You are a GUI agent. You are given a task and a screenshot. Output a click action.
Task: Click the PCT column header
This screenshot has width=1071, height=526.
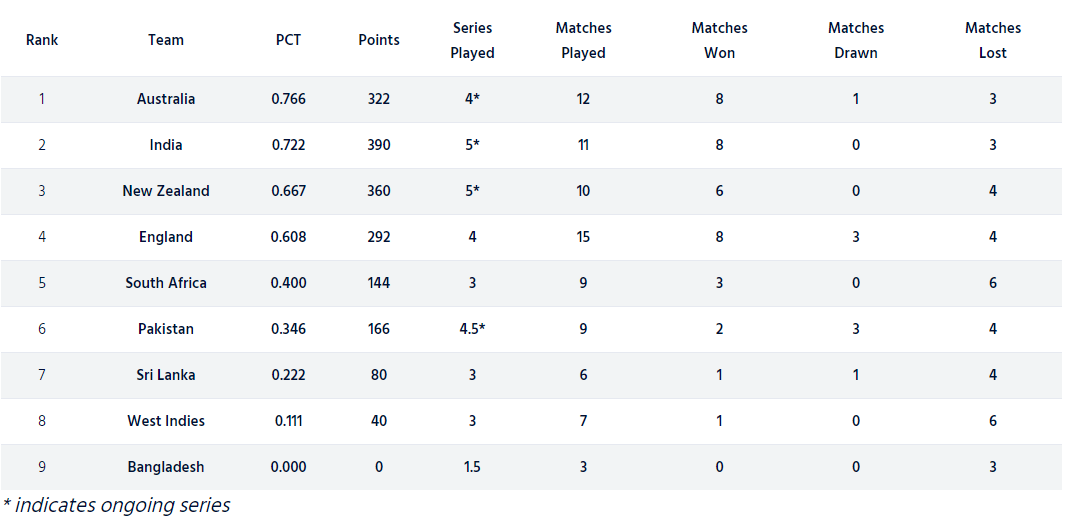288,40
